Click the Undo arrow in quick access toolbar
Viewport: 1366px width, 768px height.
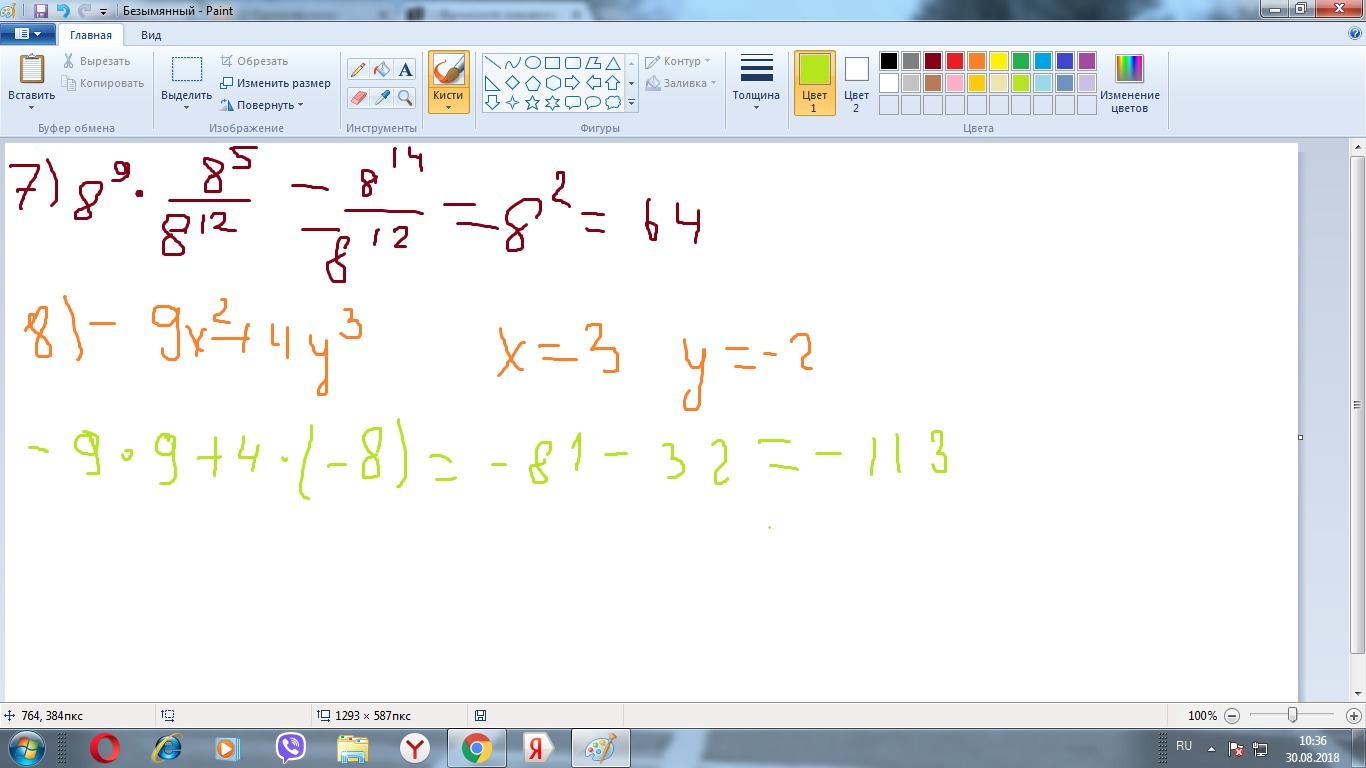click(x=63, y=10)
